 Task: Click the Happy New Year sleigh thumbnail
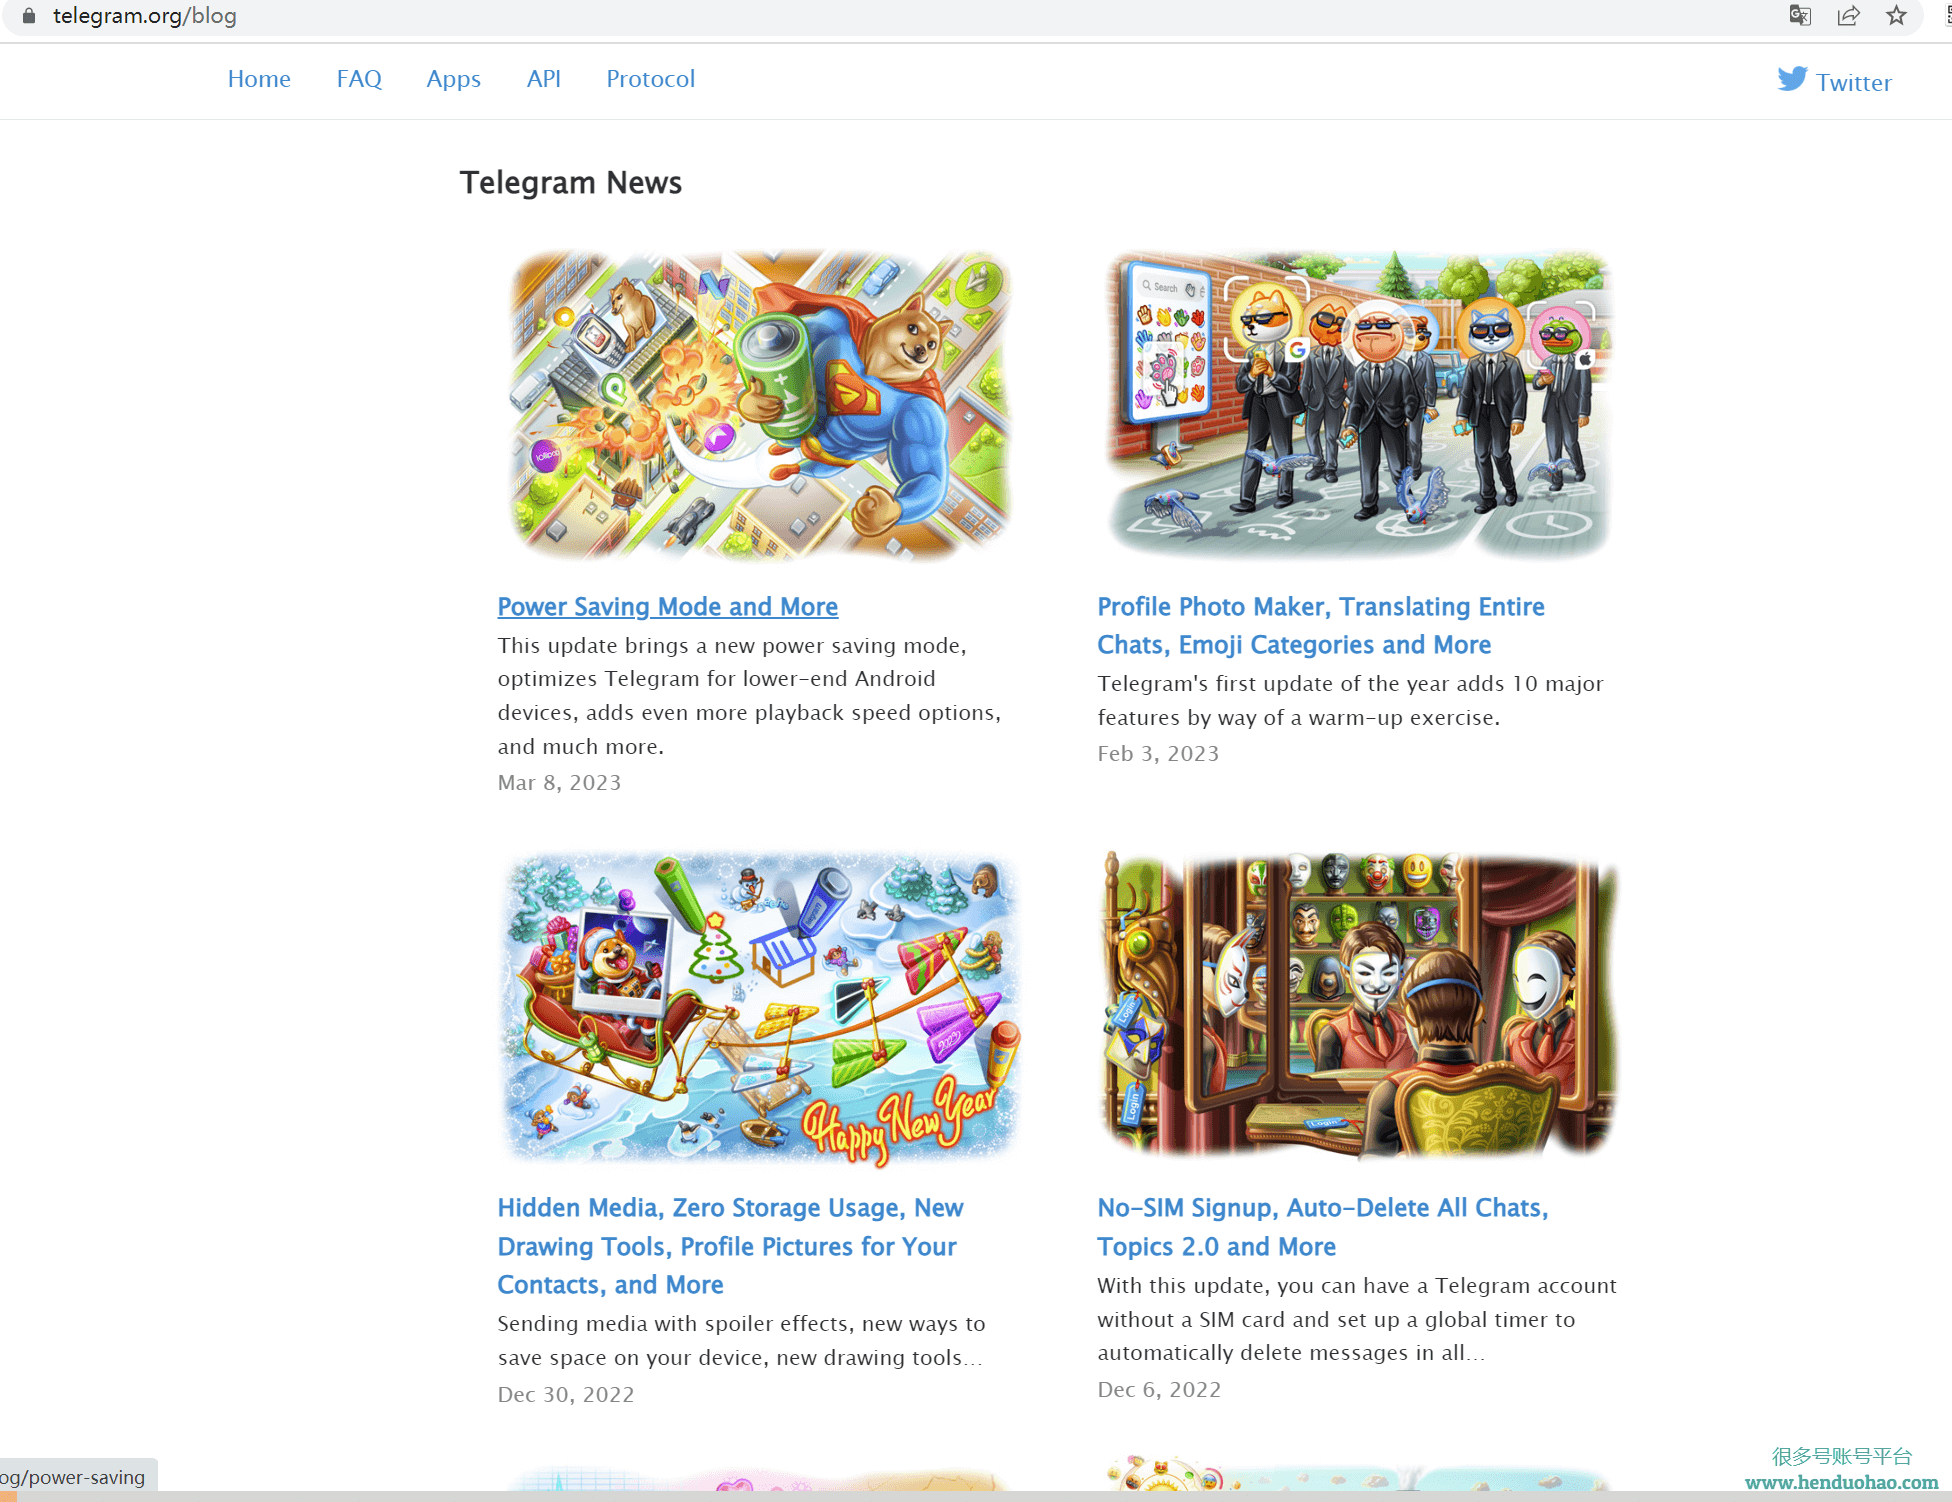pos(761,1008)
